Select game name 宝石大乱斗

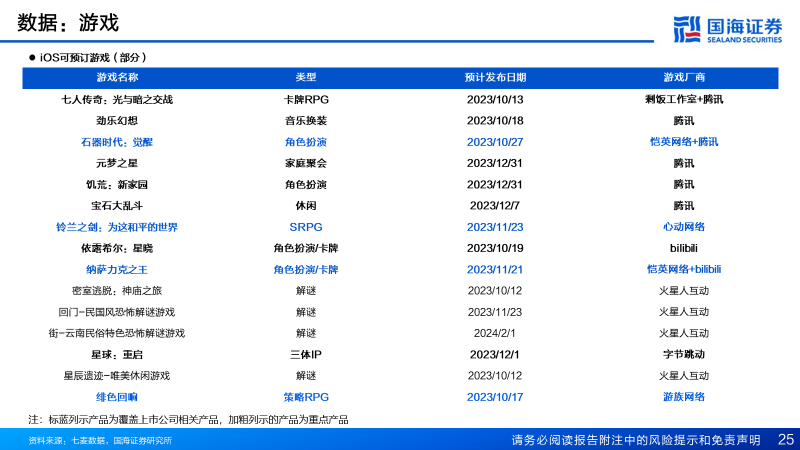[x=117, y=206]
